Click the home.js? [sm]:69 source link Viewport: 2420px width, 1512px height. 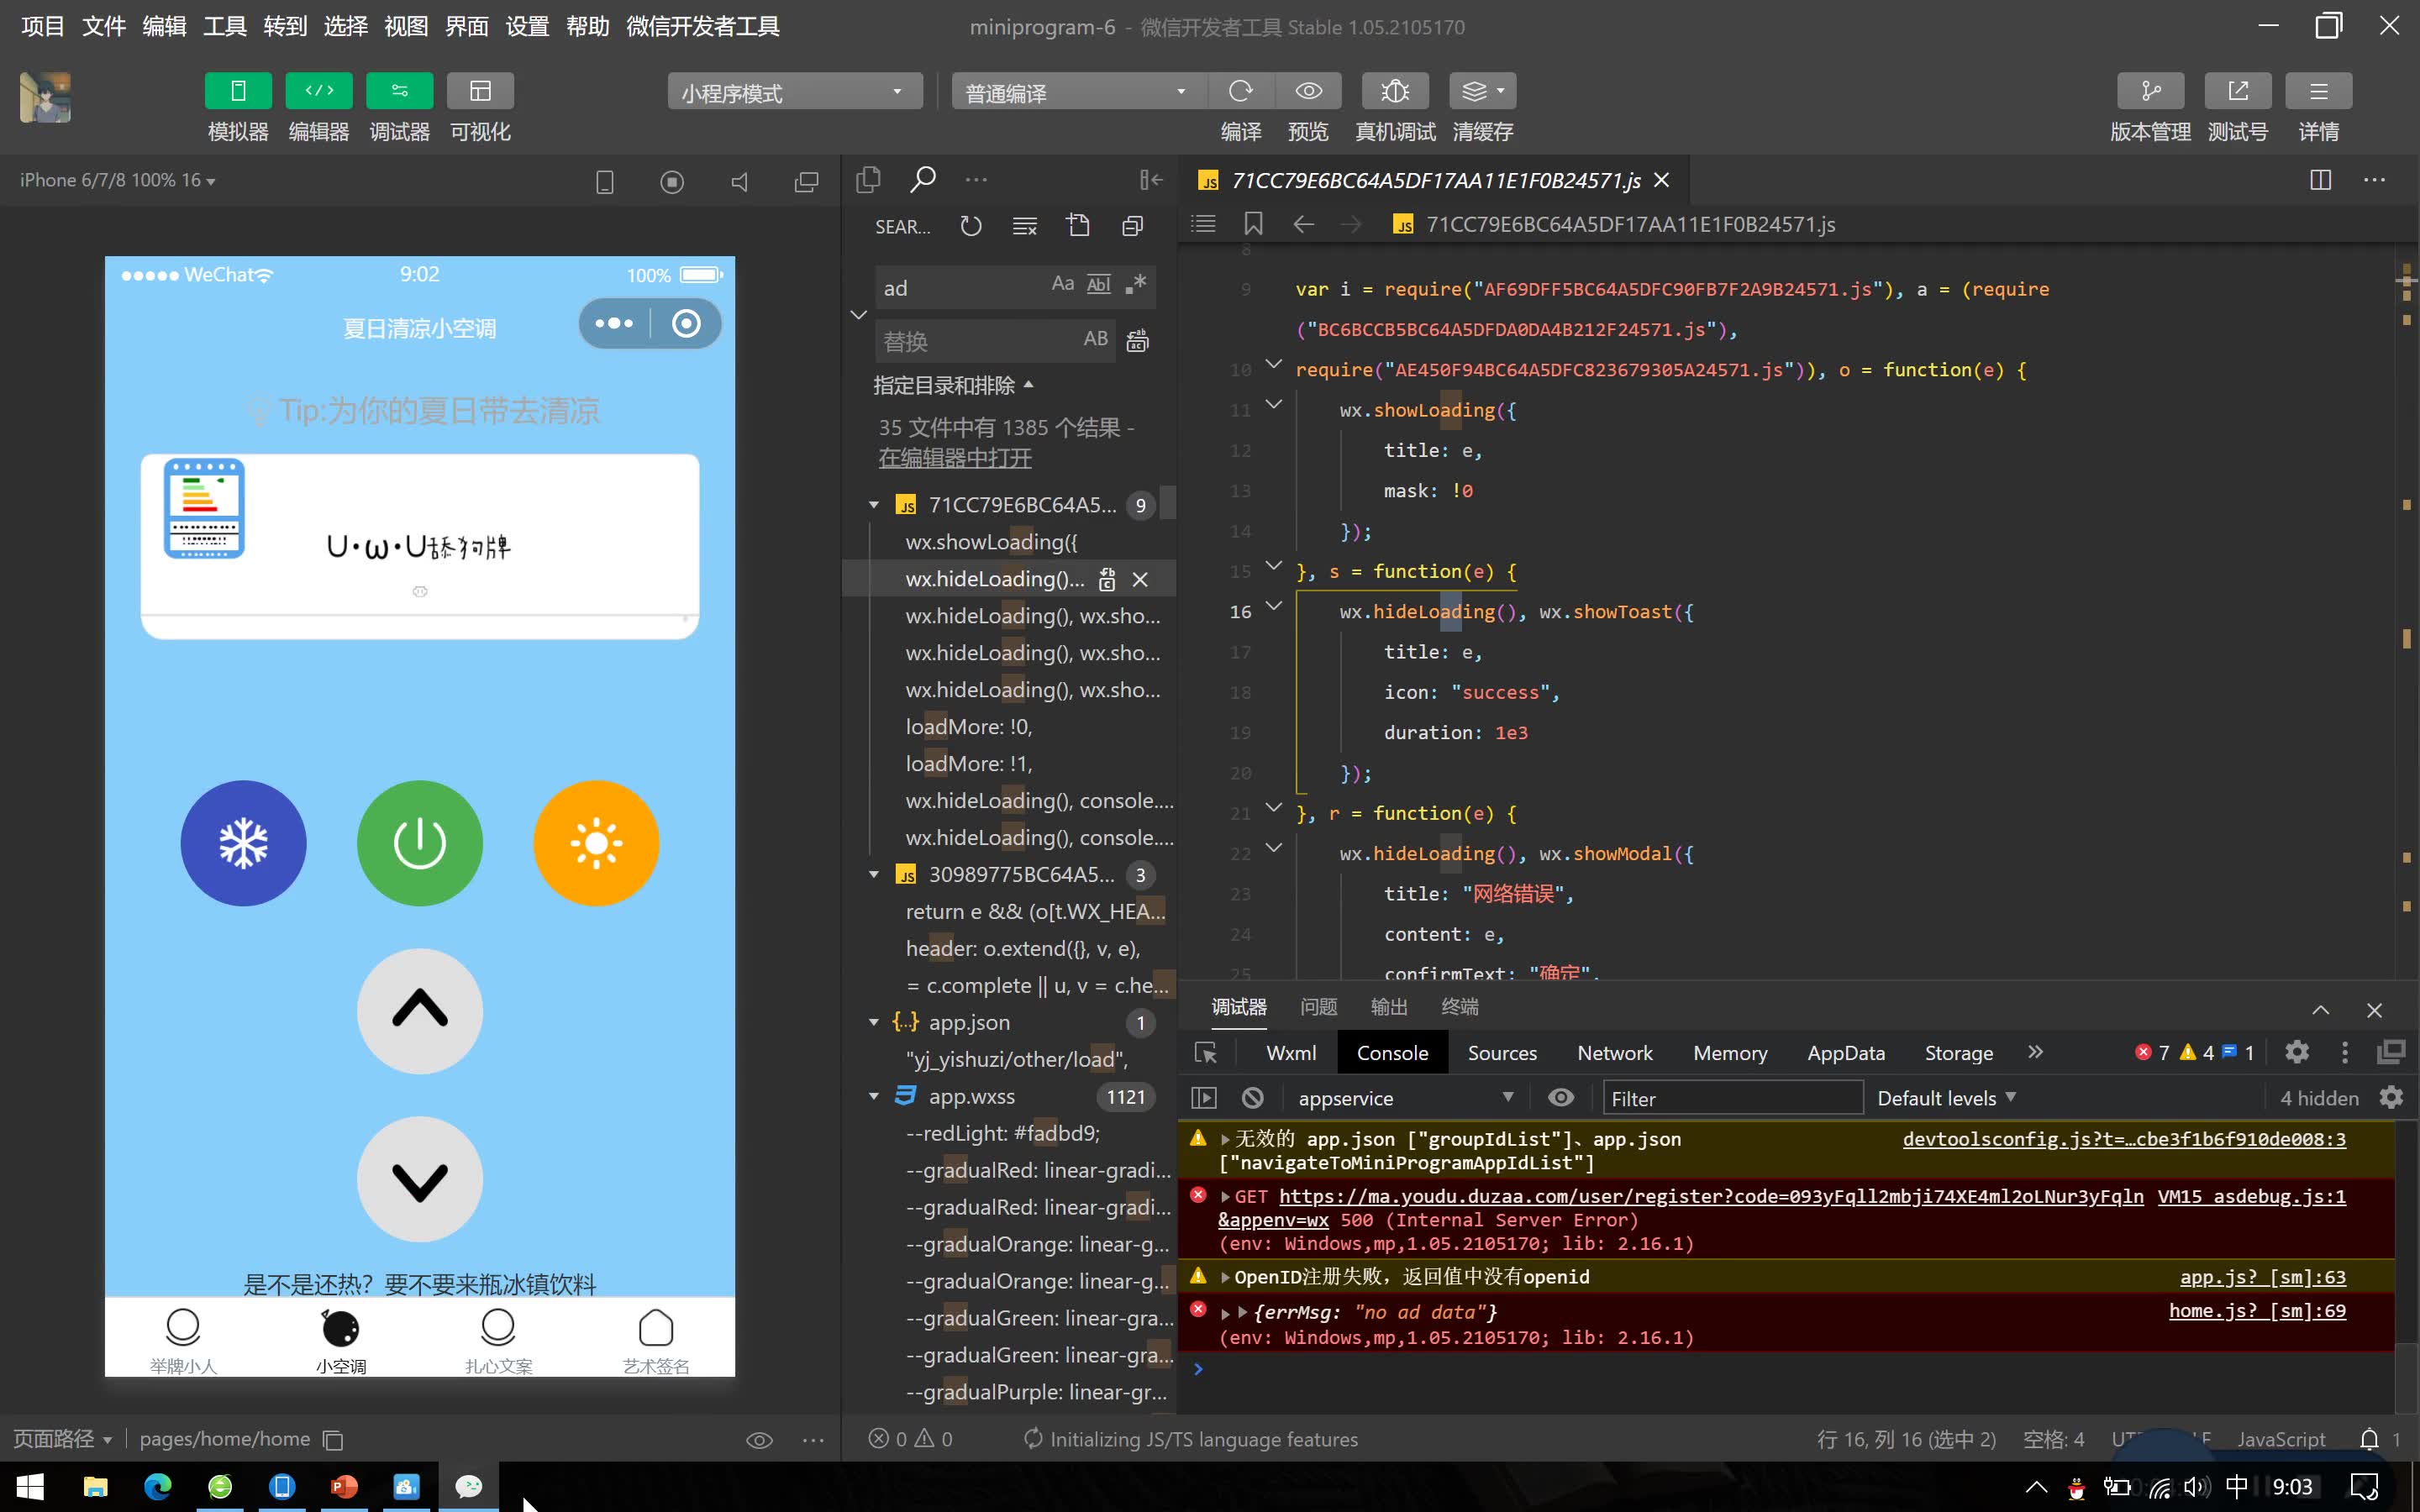(2256, 1310)
